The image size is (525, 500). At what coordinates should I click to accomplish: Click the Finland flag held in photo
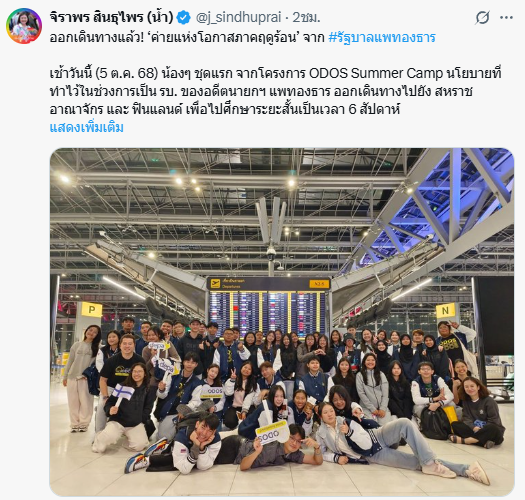pyautogui.click(x=123, y=391)
